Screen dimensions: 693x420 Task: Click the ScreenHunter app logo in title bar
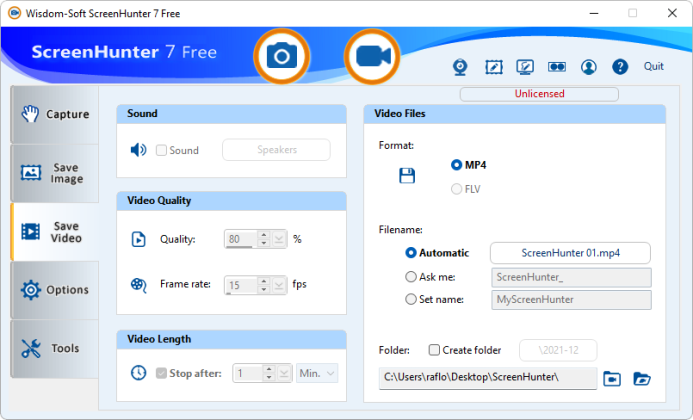[14, 13]
